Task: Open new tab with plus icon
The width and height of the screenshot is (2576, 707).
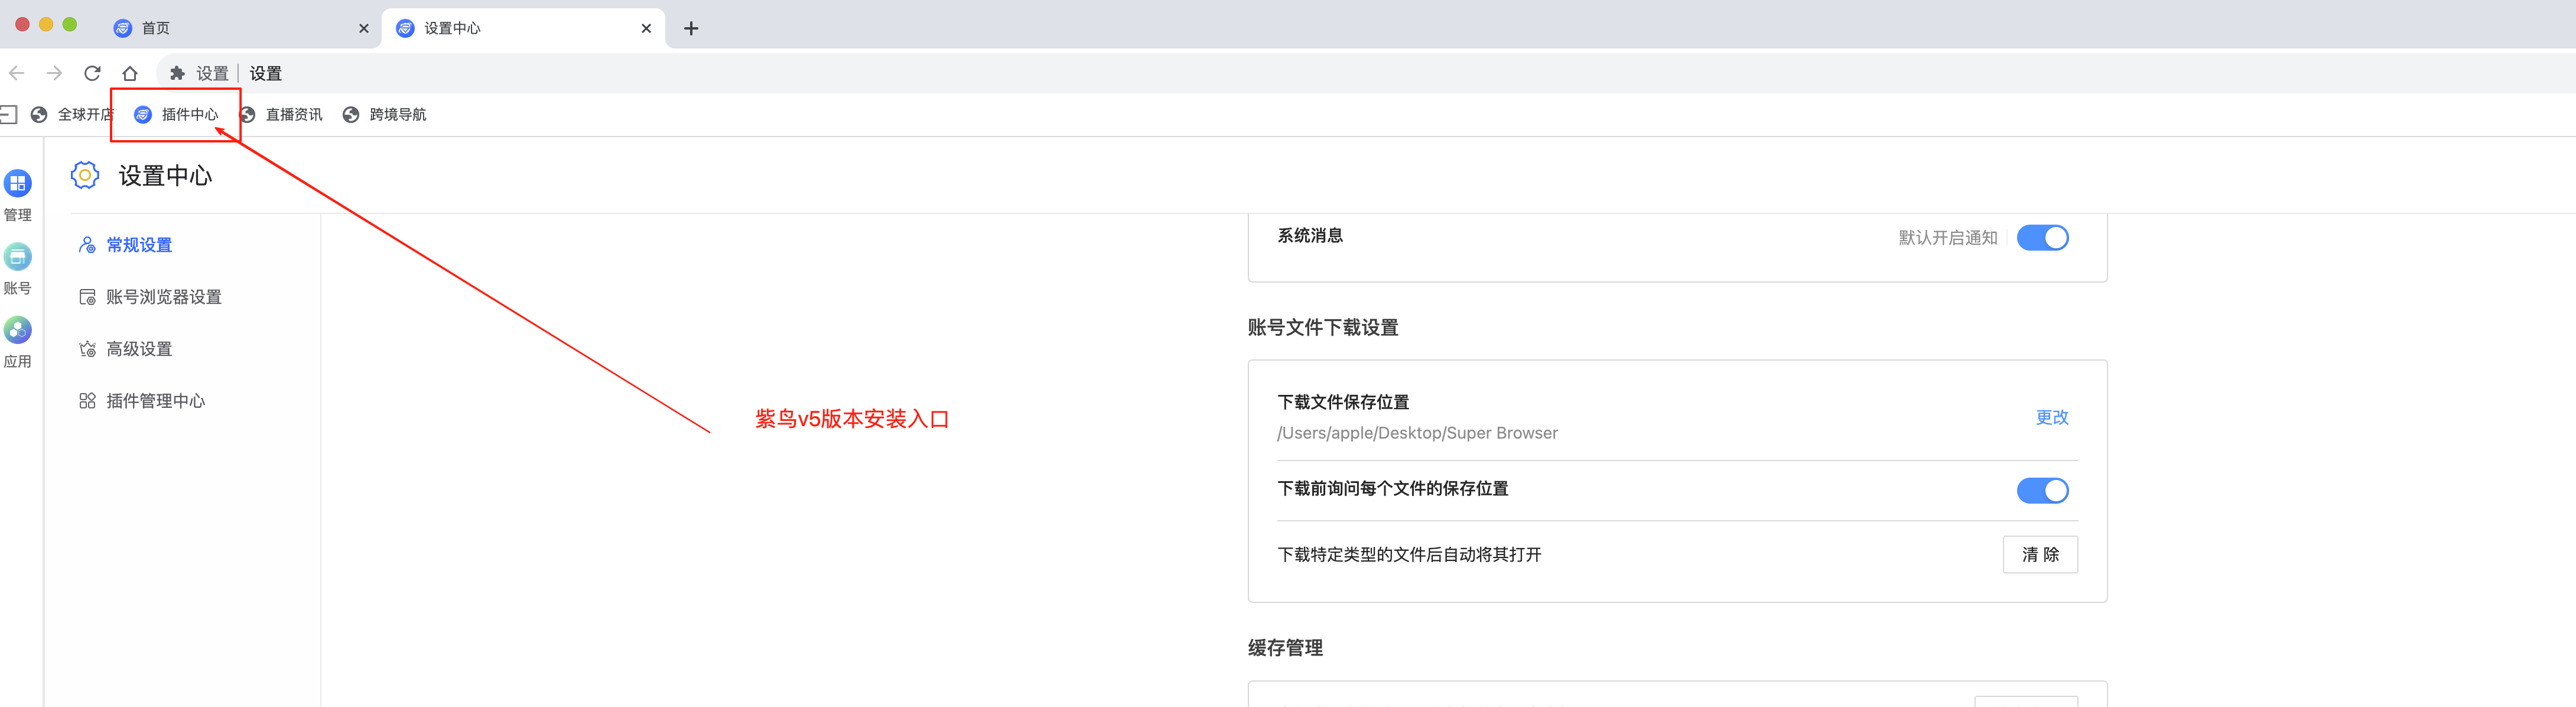Action: (x=691, y=28)
